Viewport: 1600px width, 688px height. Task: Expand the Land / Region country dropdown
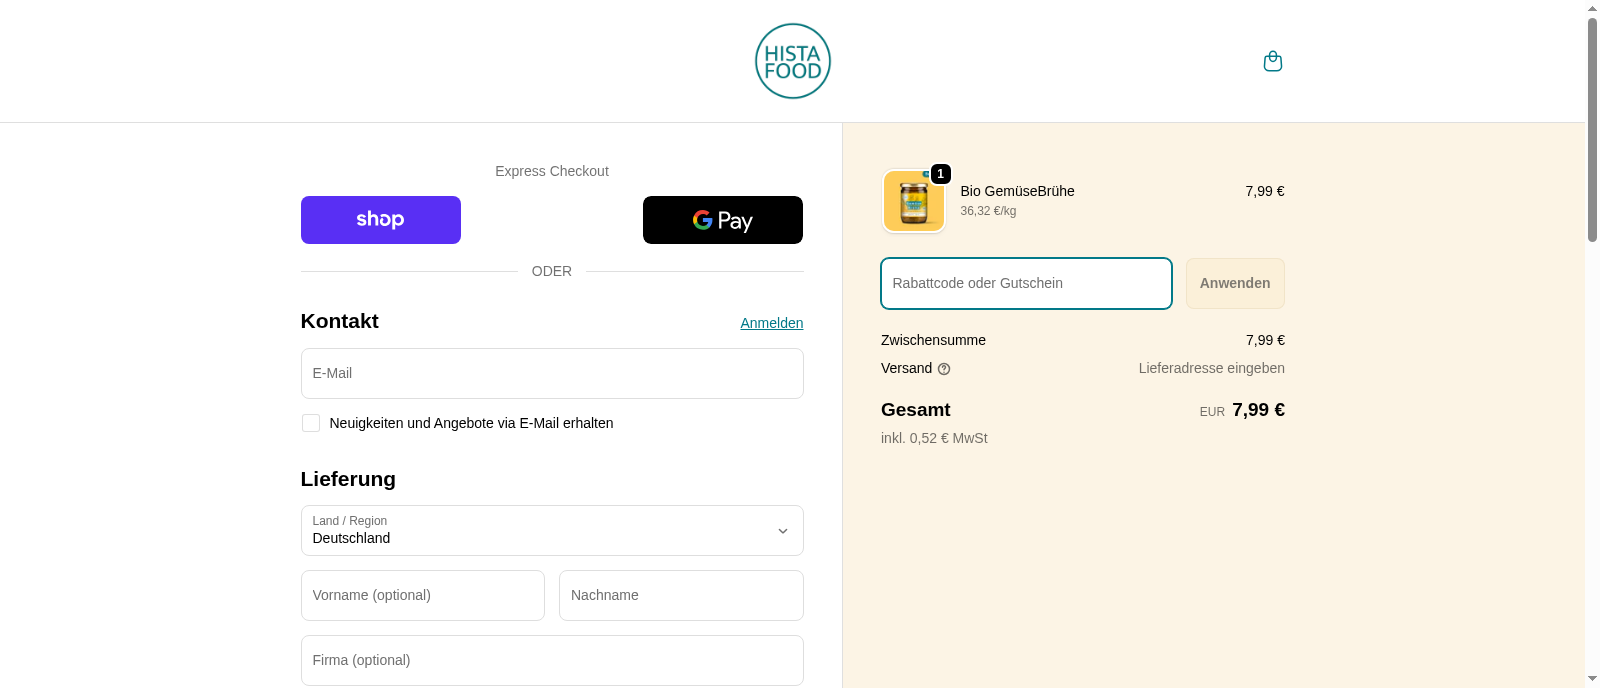click(x=552, y=530)
